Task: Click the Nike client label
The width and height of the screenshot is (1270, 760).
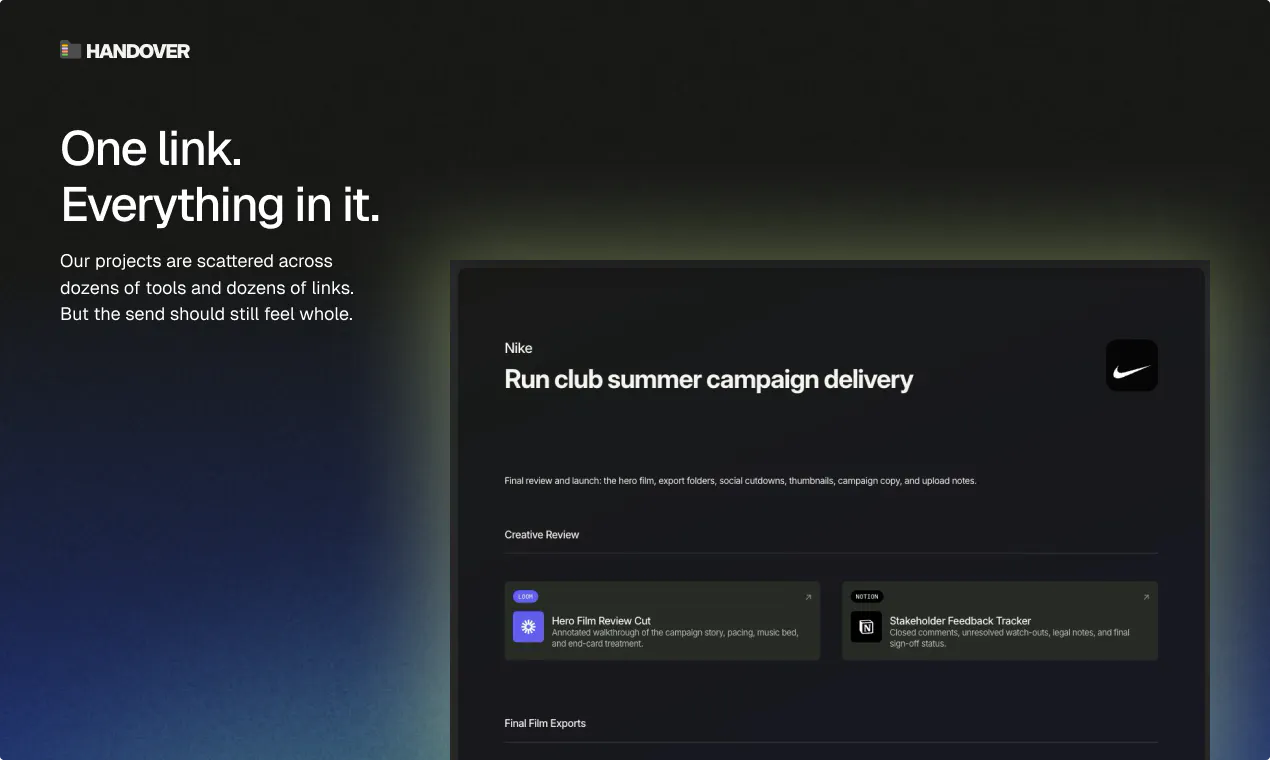Action: [x=518, y=348]
